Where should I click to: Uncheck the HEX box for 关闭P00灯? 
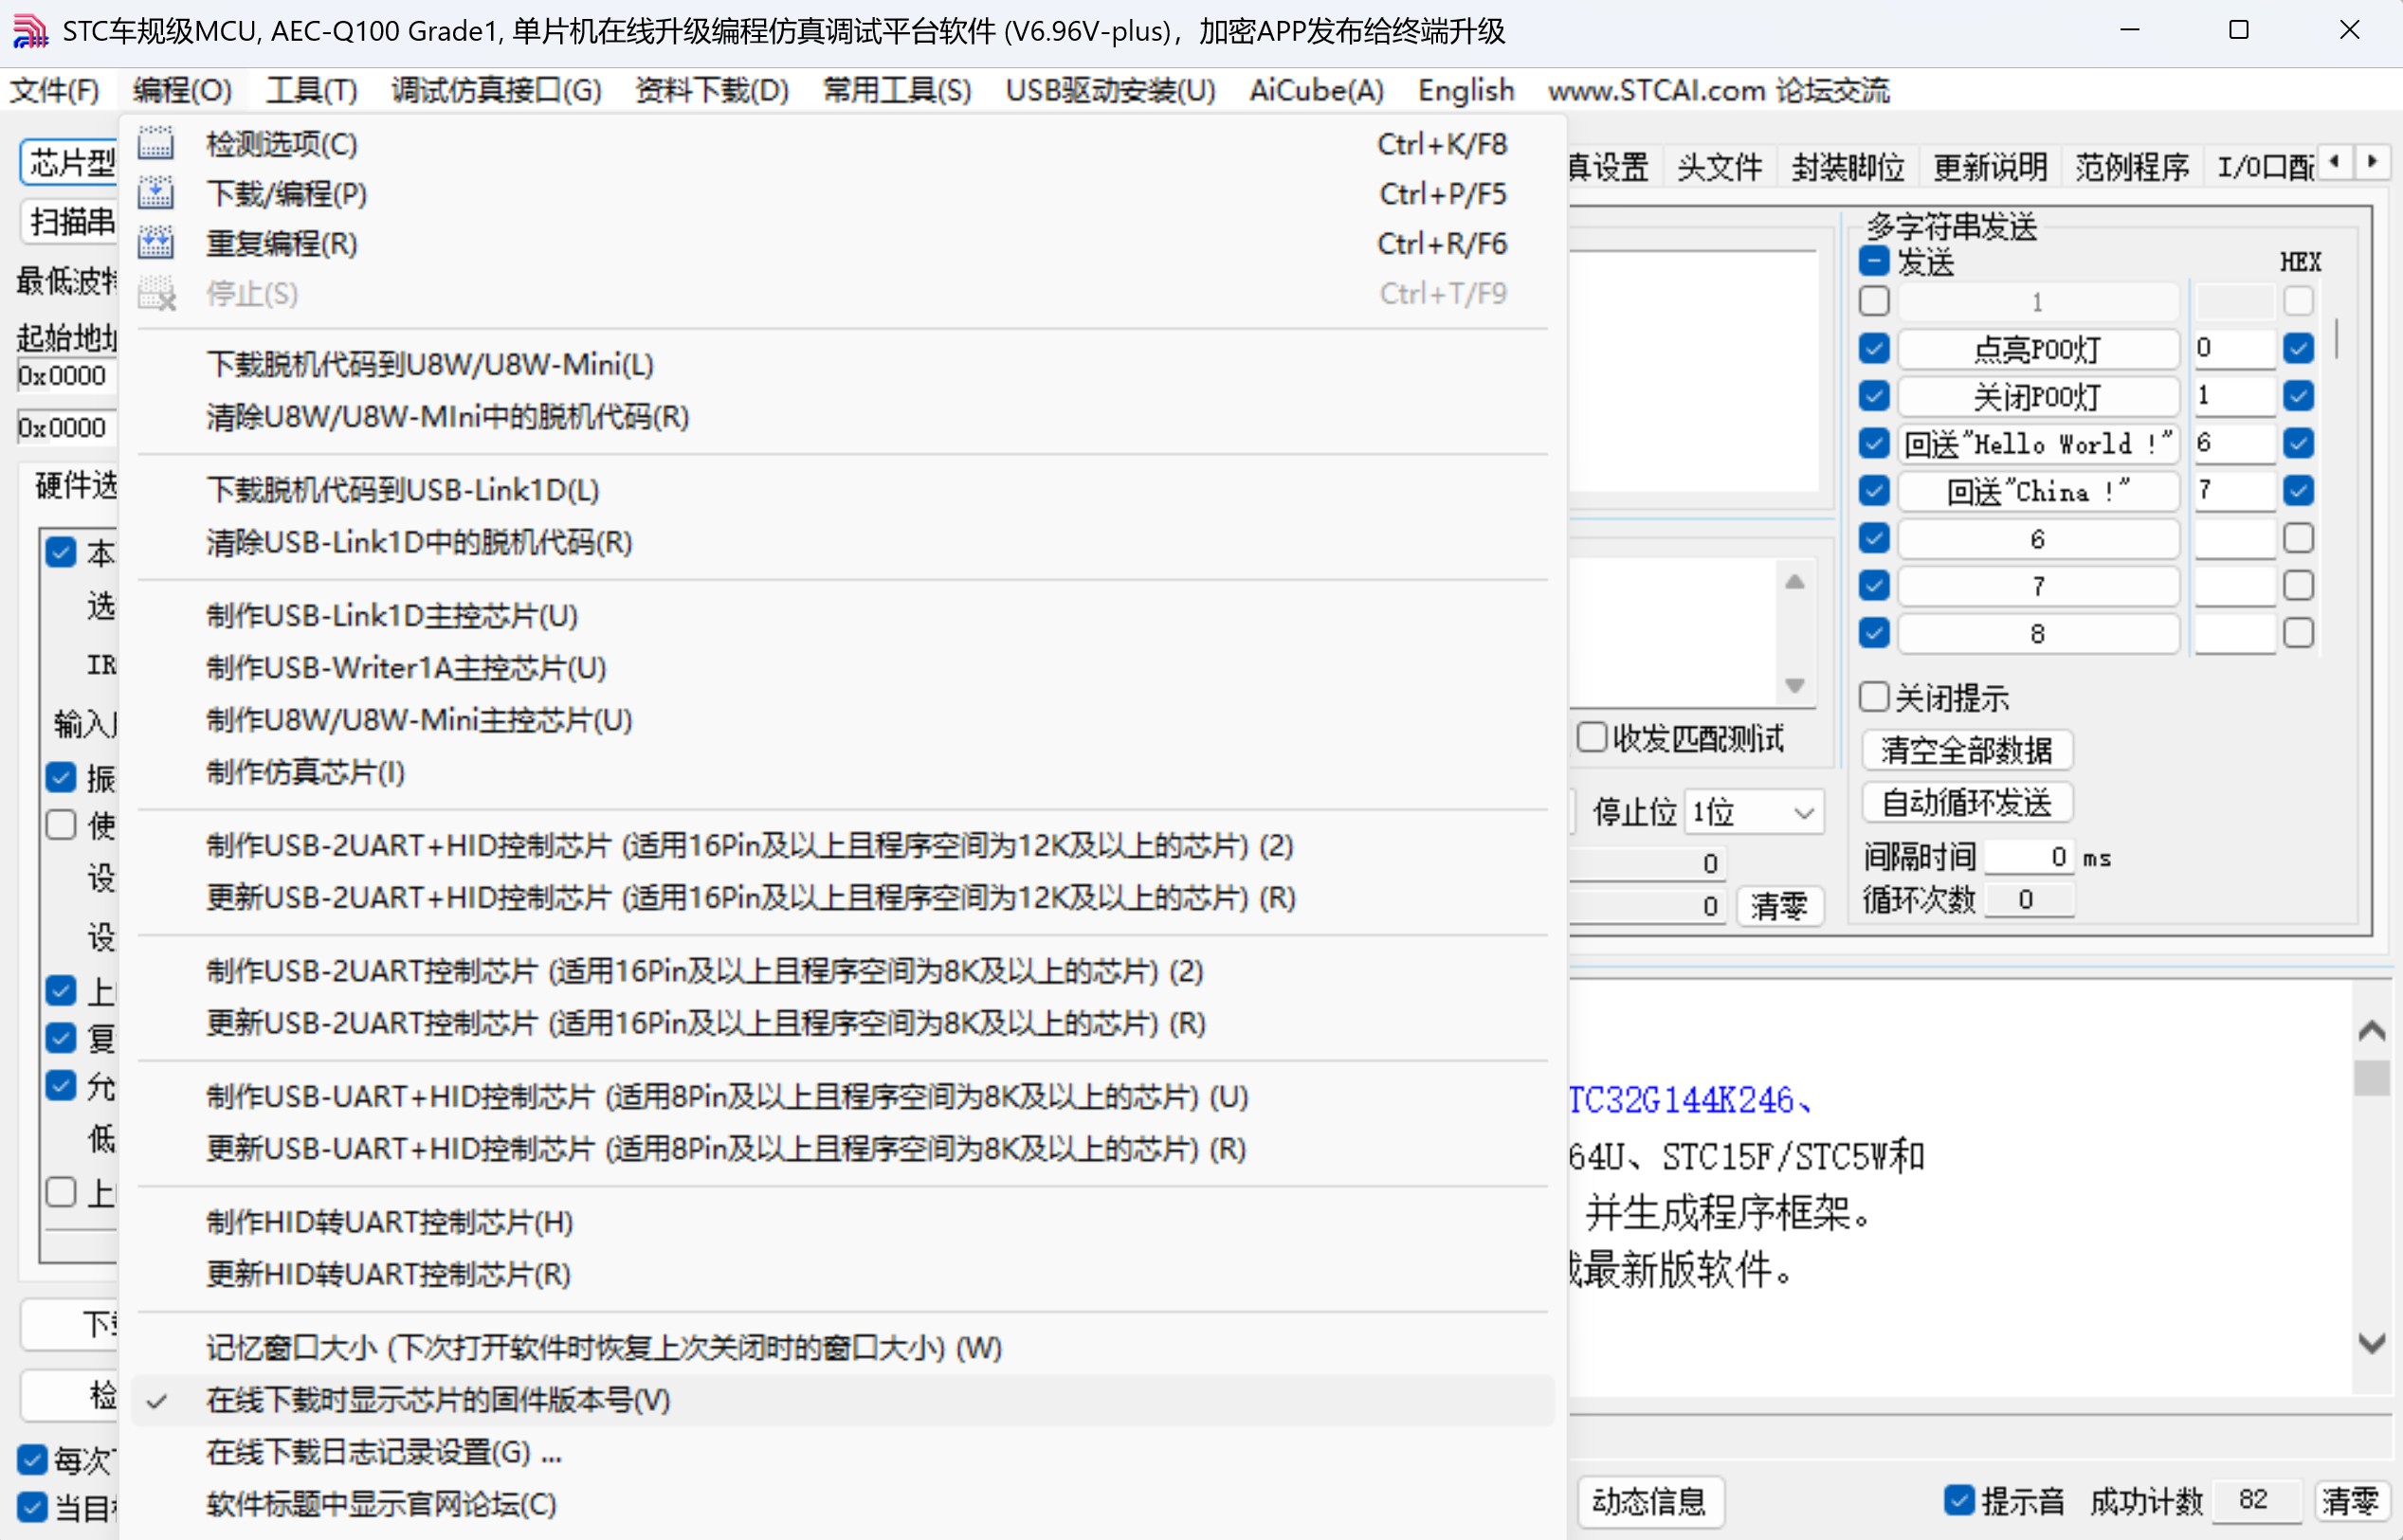coord(2298,396)
